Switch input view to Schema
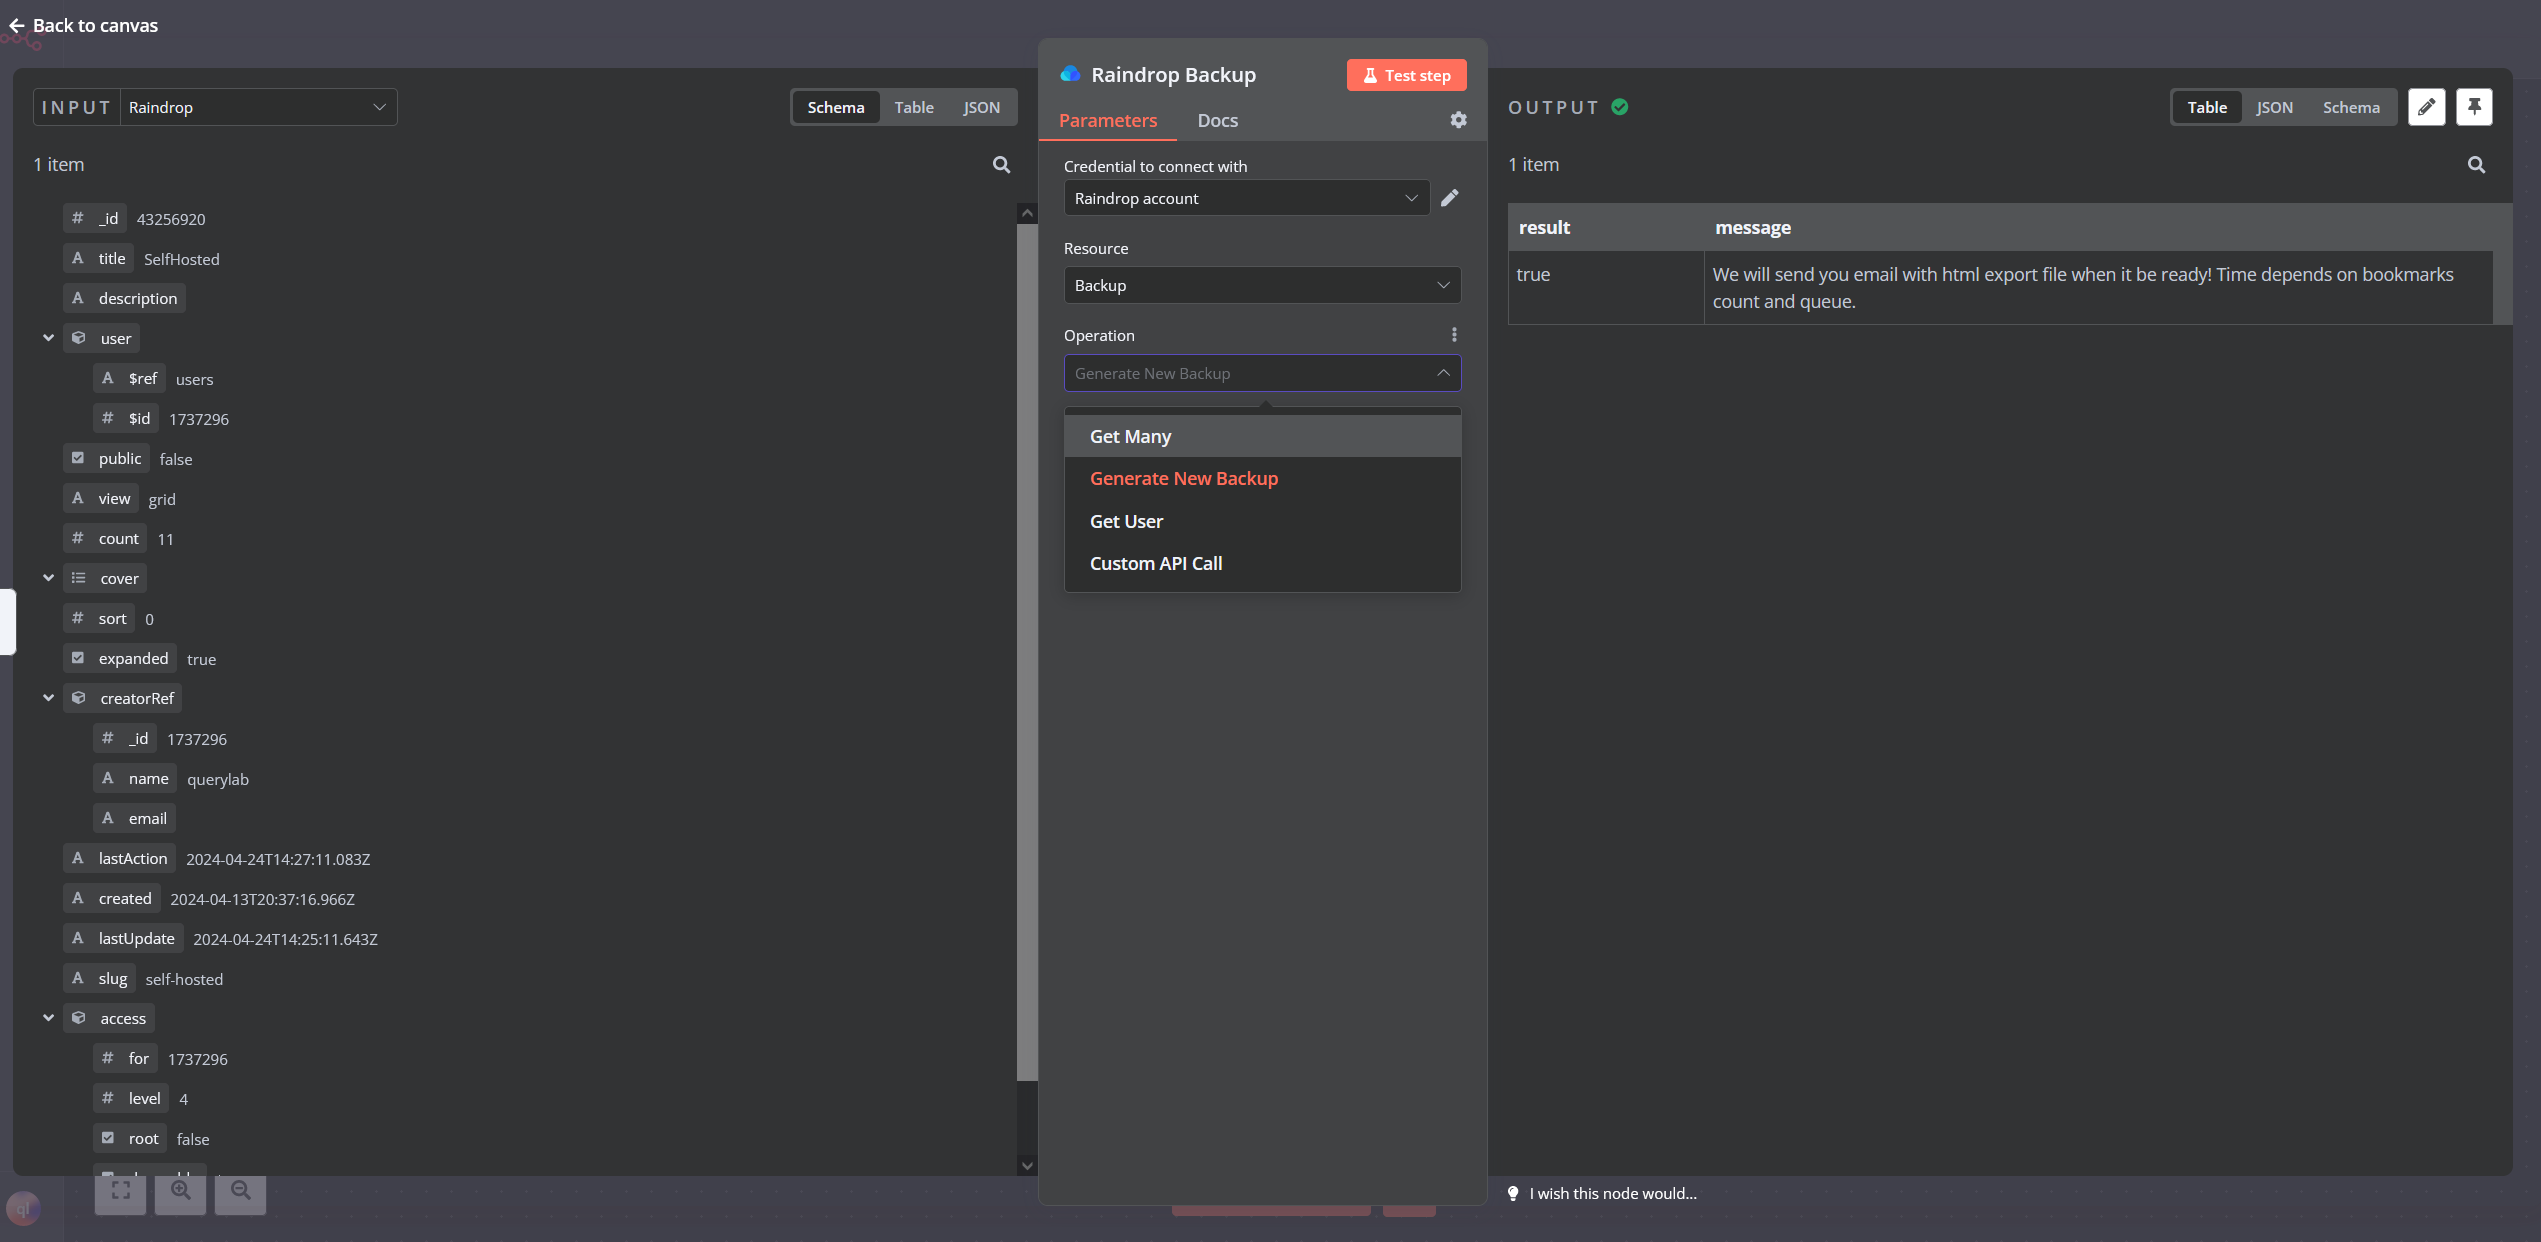Viewport: 2541px width, 1242px height. (x=835, y=107)
